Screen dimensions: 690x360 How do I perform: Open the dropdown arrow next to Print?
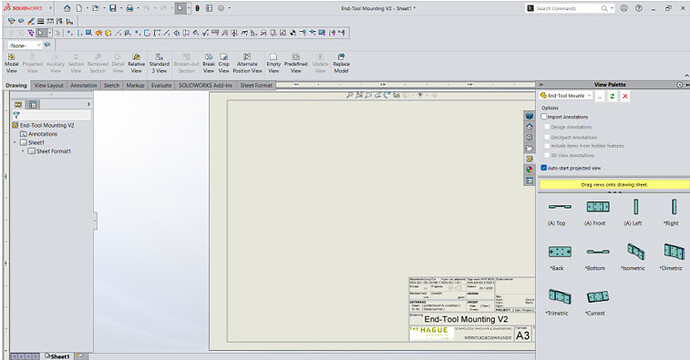(138, 8)
